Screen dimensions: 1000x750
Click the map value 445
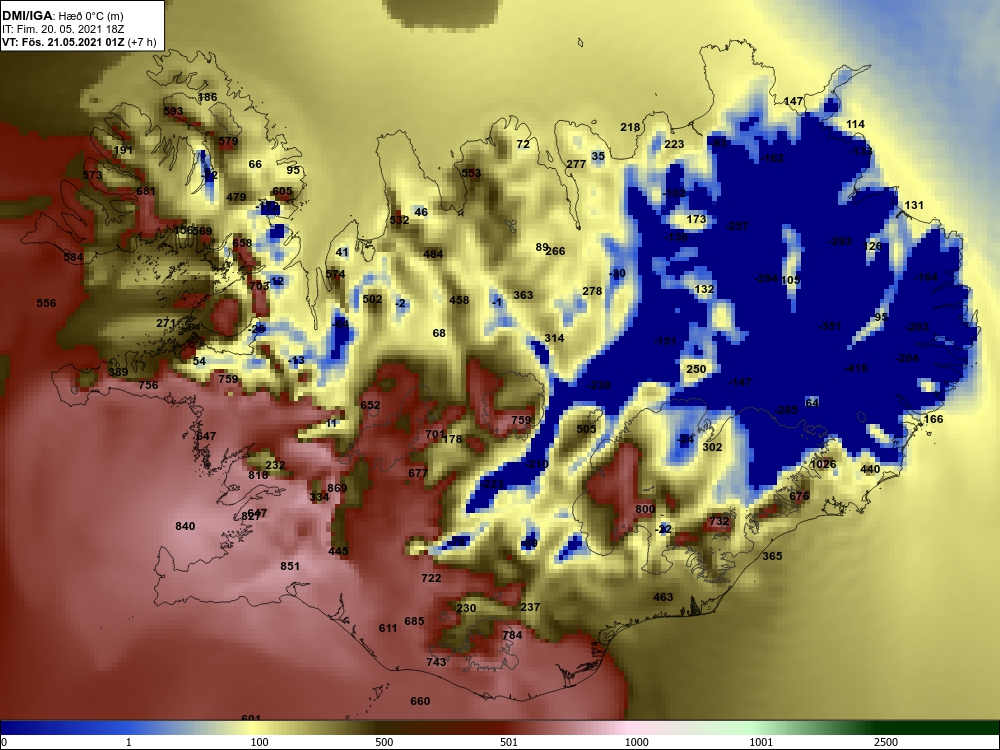tap(338, 552)
